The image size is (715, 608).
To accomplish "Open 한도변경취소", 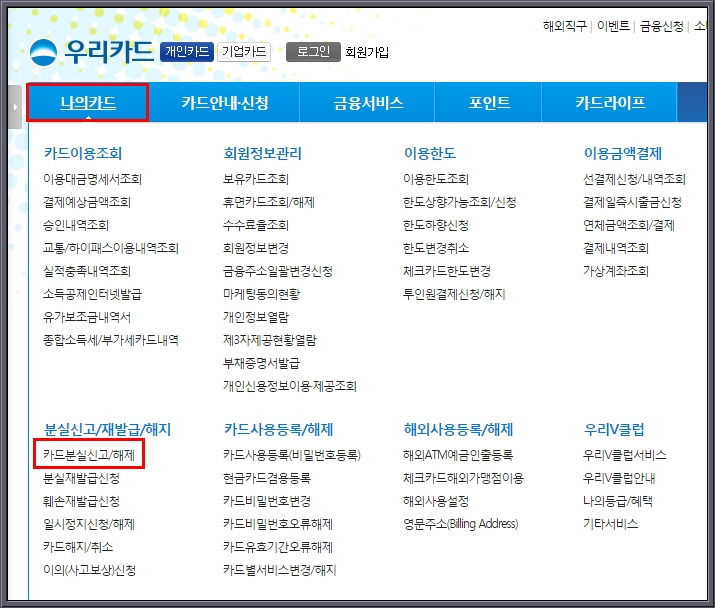I will click(436, 248).
